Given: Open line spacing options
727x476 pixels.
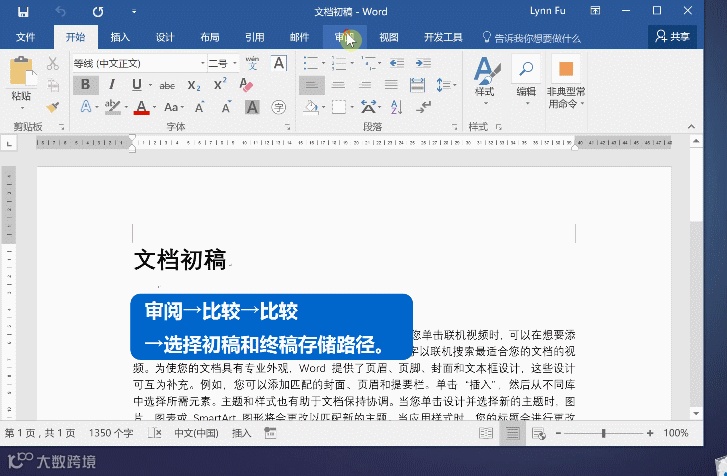Looking at the screenshot, I should (446, 85).
